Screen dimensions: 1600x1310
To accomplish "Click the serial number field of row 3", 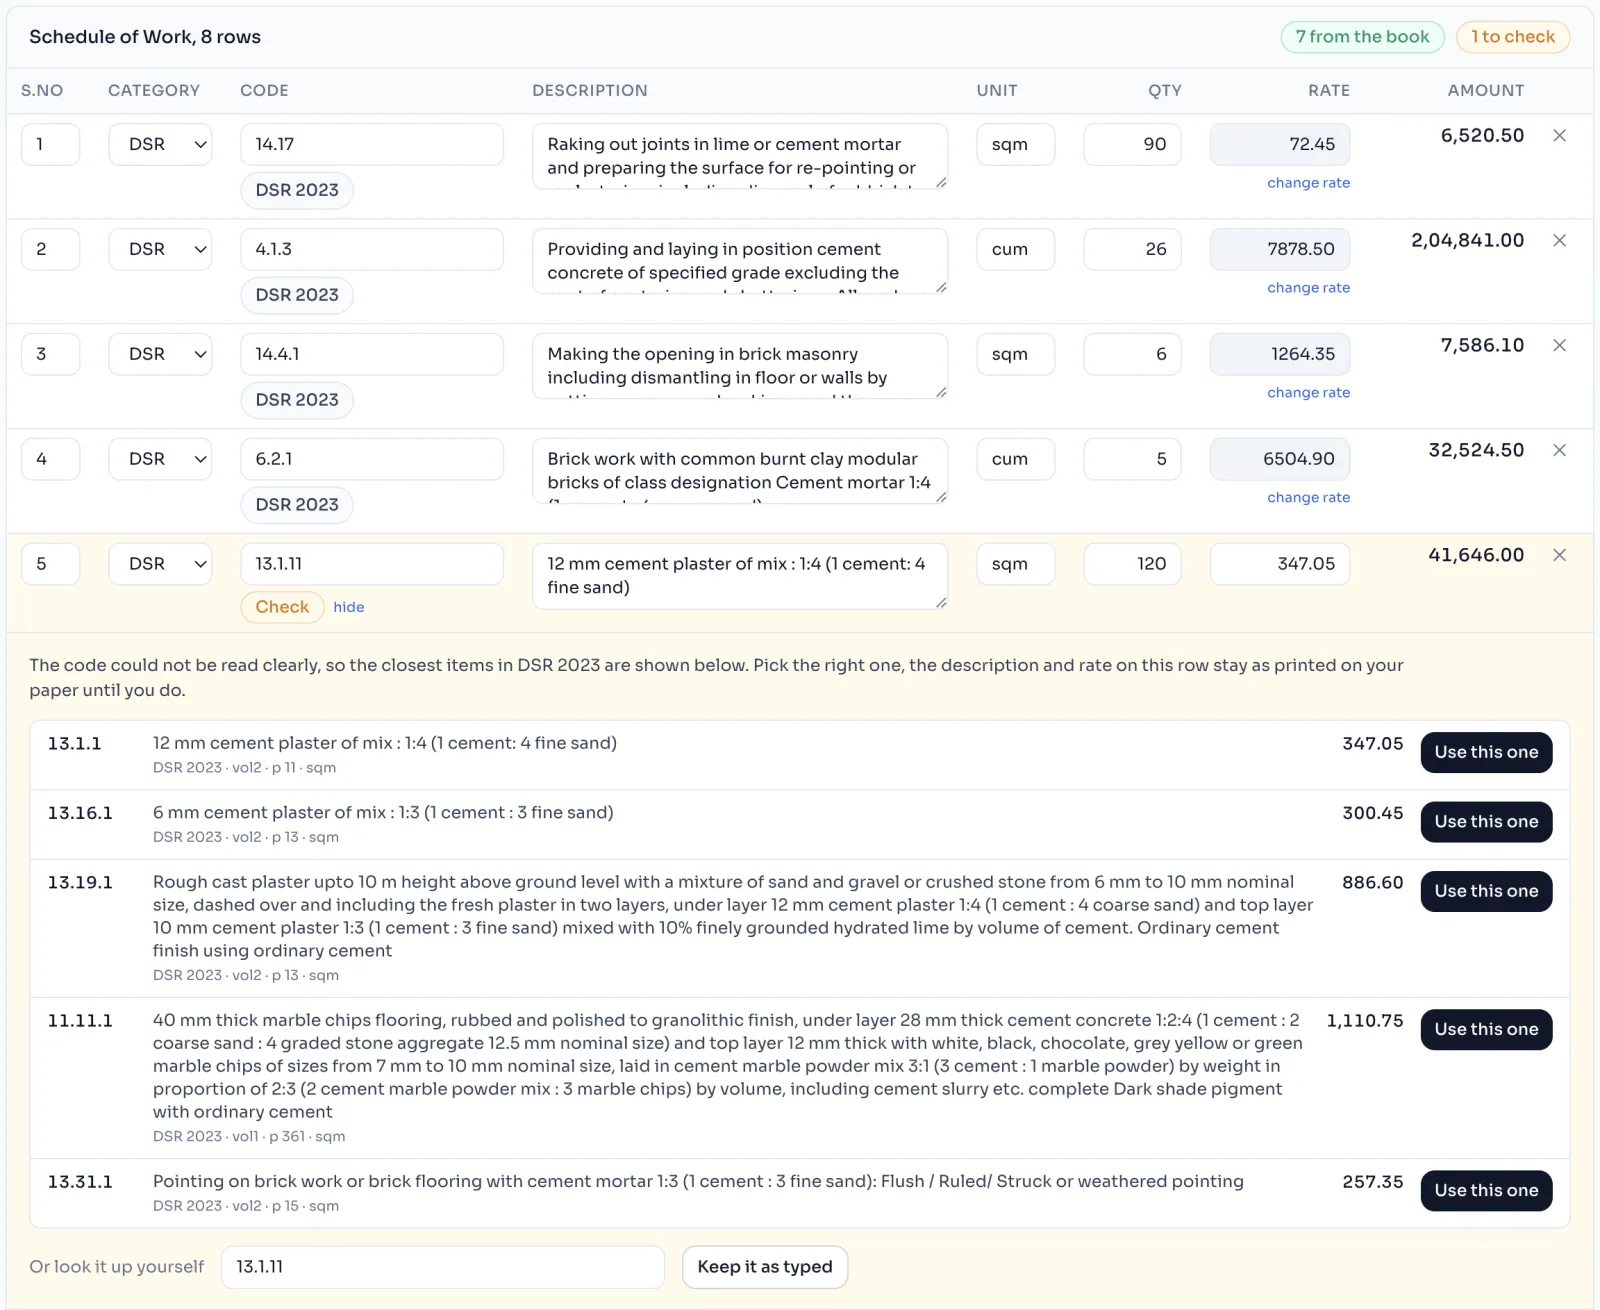I will click(x=50, y=355).
